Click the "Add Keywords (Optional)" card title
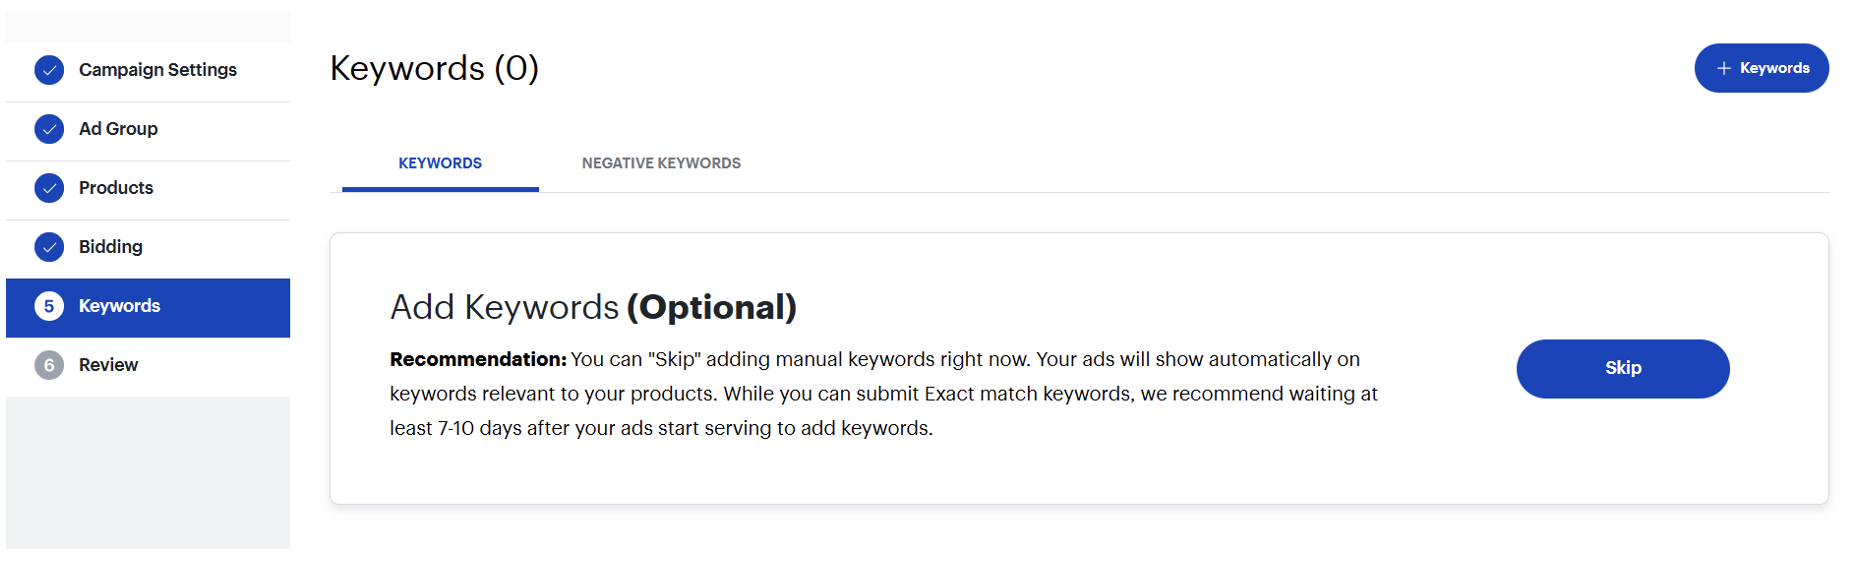 tap(593, 307)
